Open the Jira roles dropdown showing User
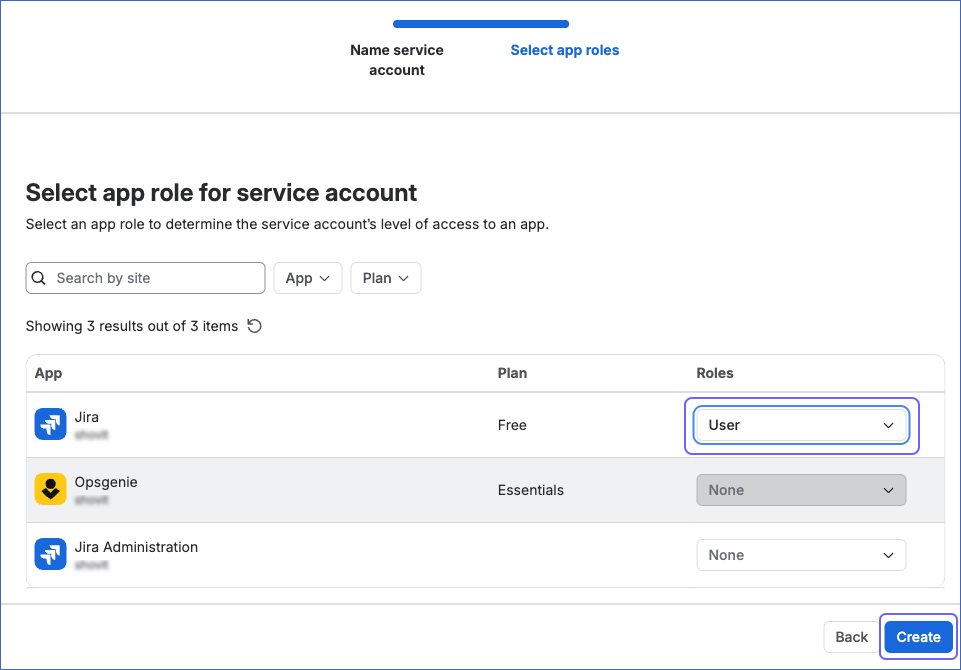This screenshot has width=961, height=670. pos(801,425)
